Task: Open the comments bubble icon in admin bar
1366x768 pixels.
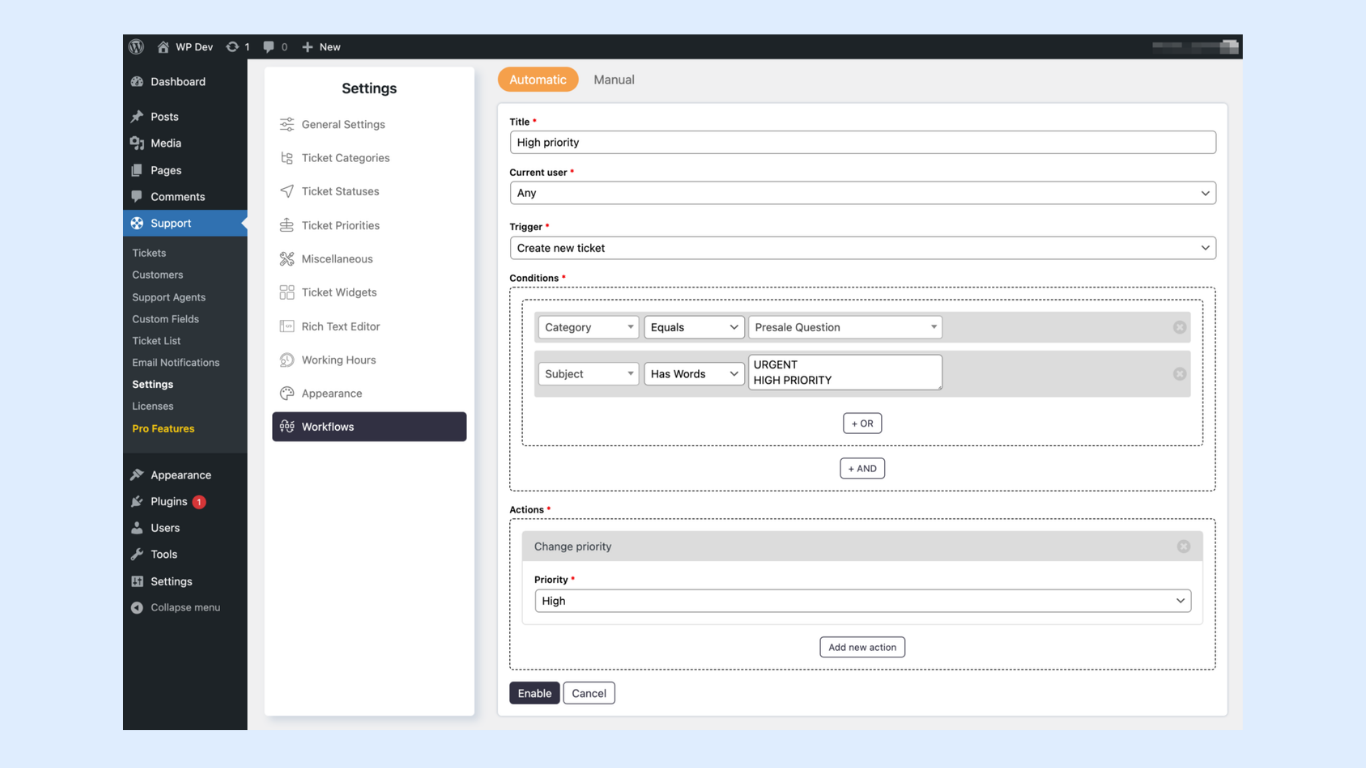Action: pyautogui.click(x=269, y=47)
